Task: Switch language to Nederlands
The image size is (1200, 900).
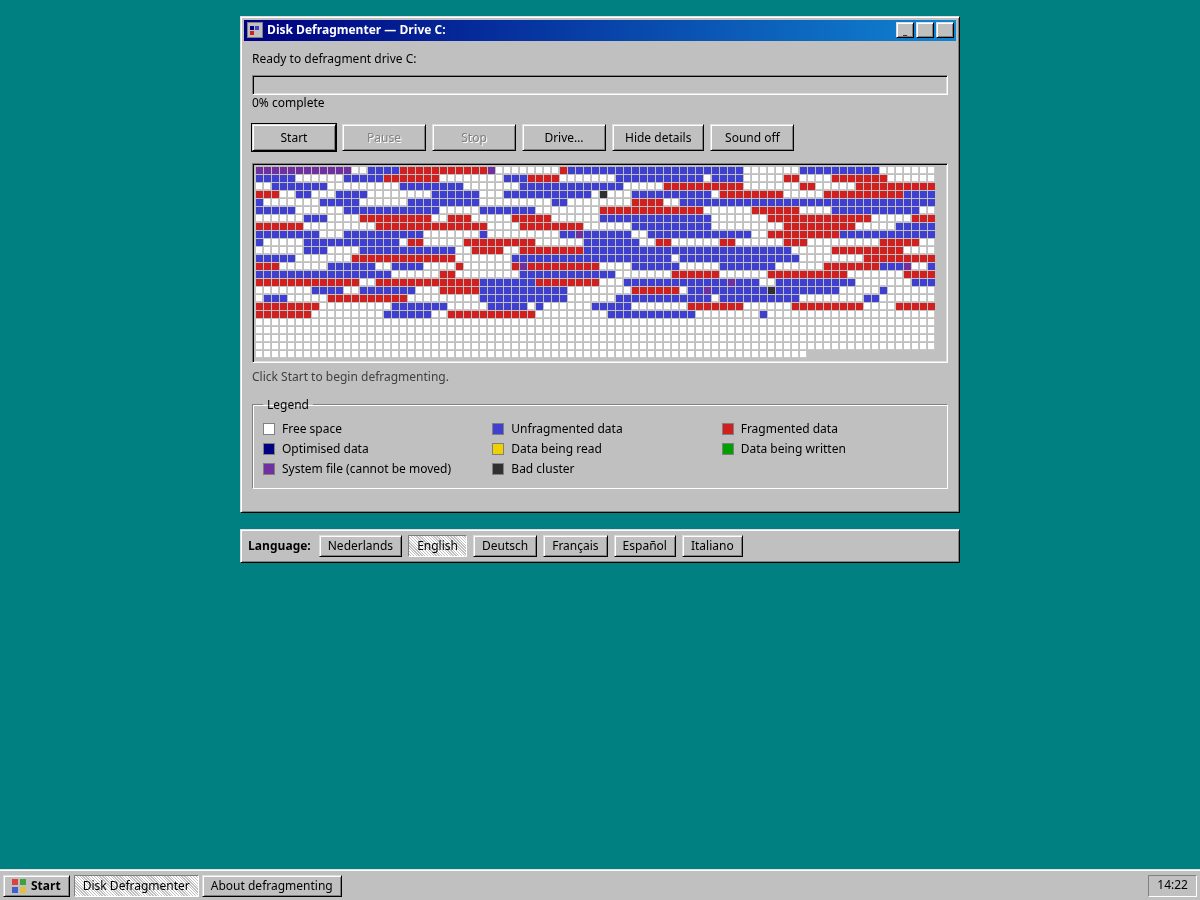Action: coord(360,546)
